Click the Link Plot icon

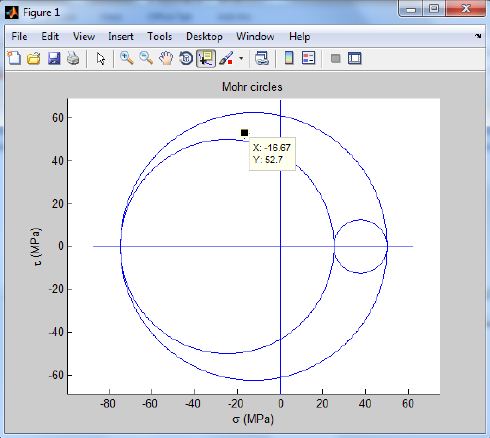[262, 59]
